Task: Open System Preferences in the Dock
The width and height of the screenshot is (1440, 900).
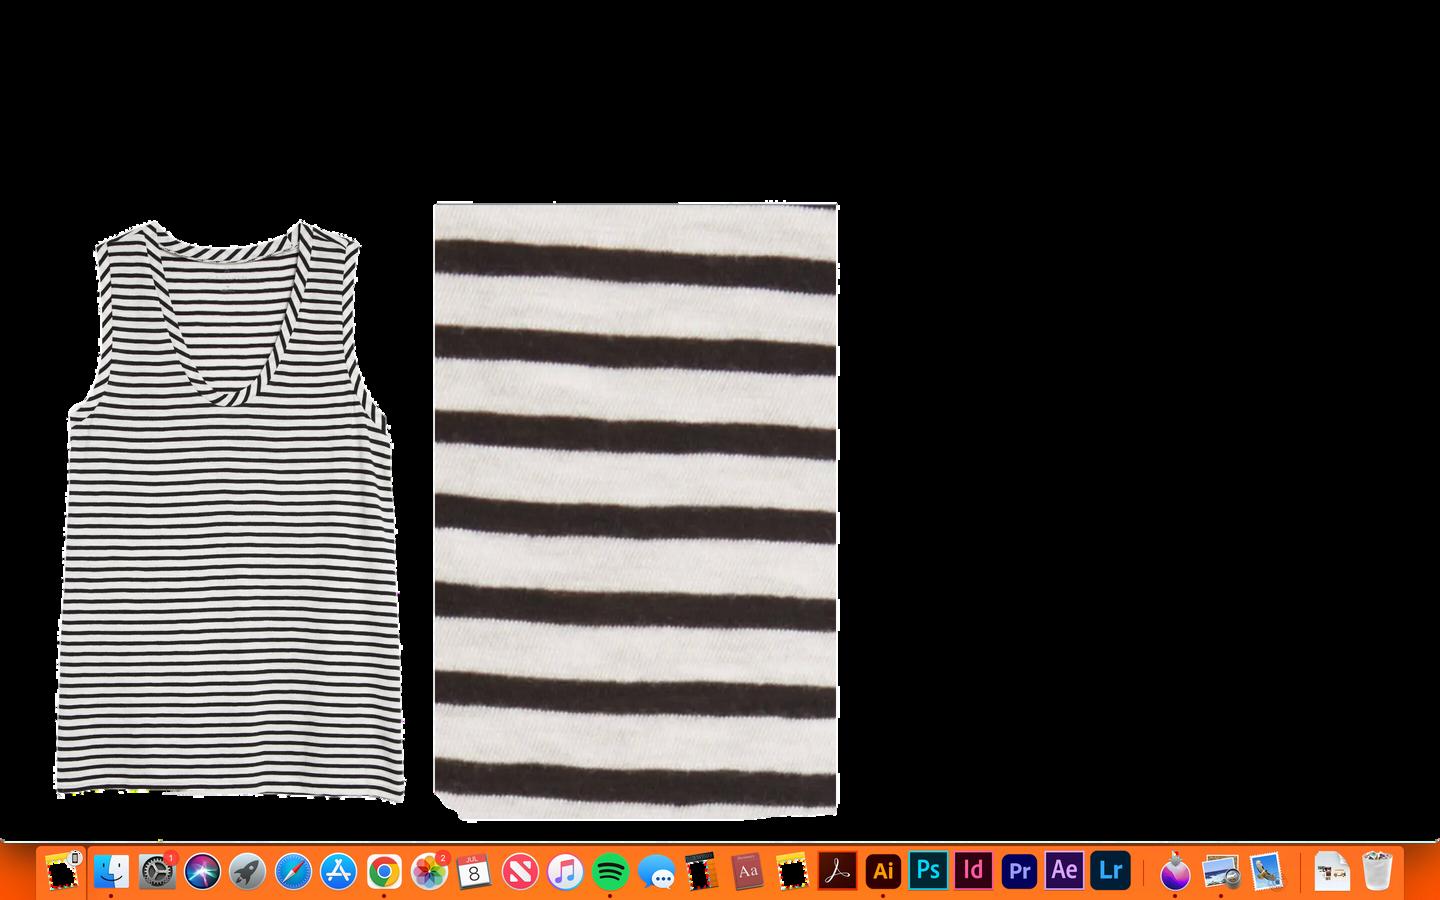Action: [x=157, y=871]
